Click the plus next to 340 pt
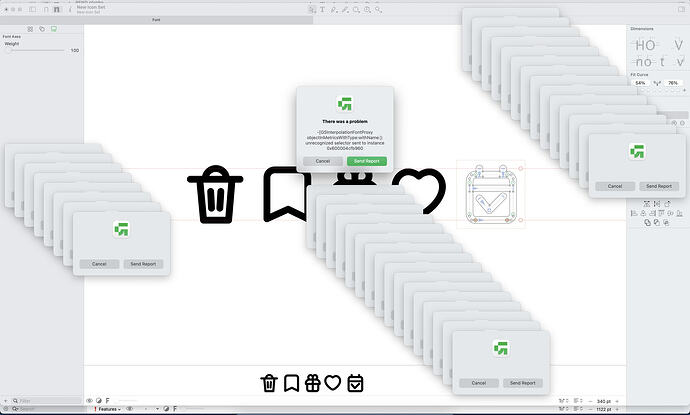This screenshot has height=415, width=690. [617, 401]
